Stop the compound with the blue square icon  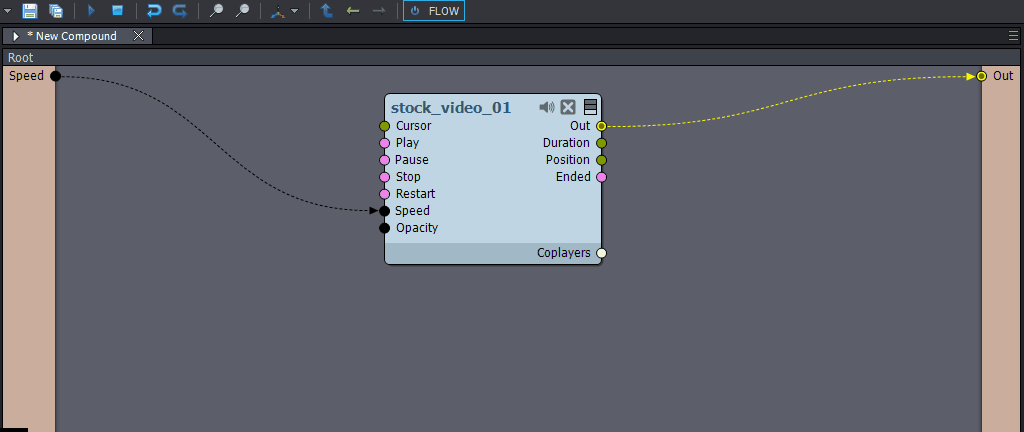tap(118, 10)
